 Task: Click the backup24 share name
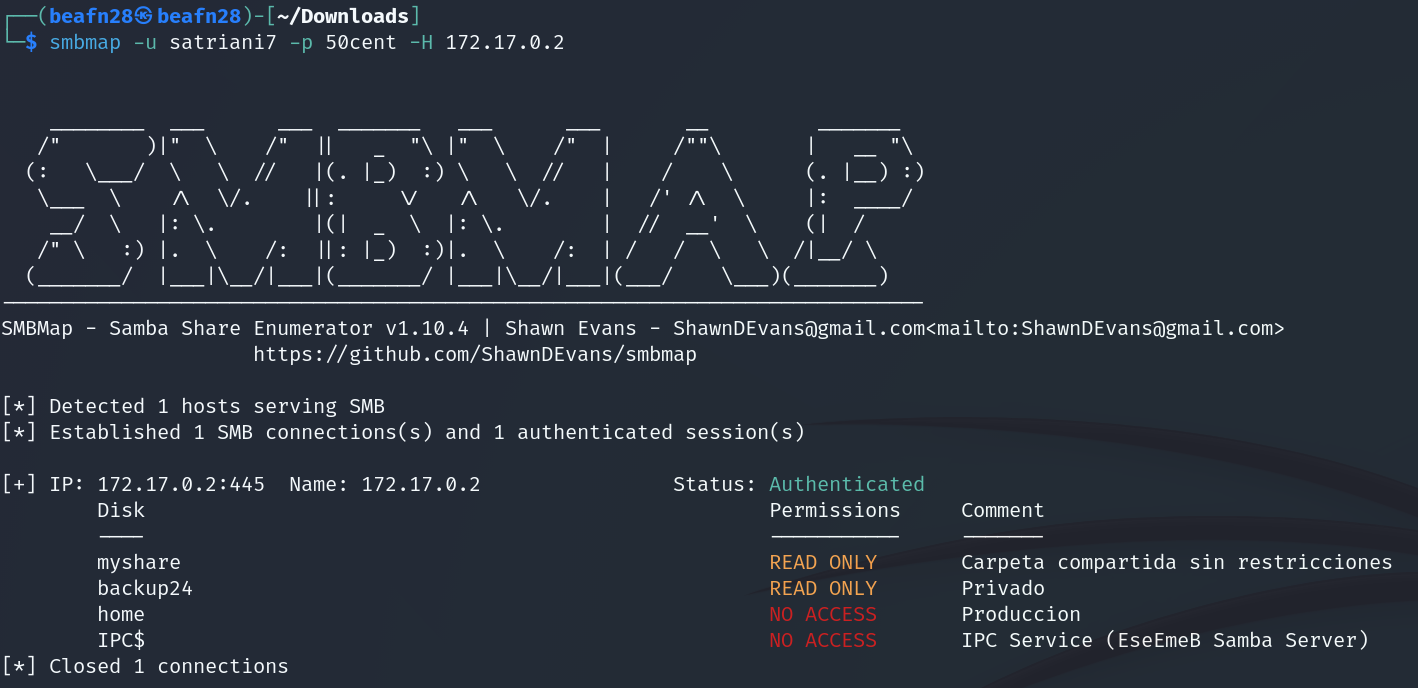pos(145,588)
